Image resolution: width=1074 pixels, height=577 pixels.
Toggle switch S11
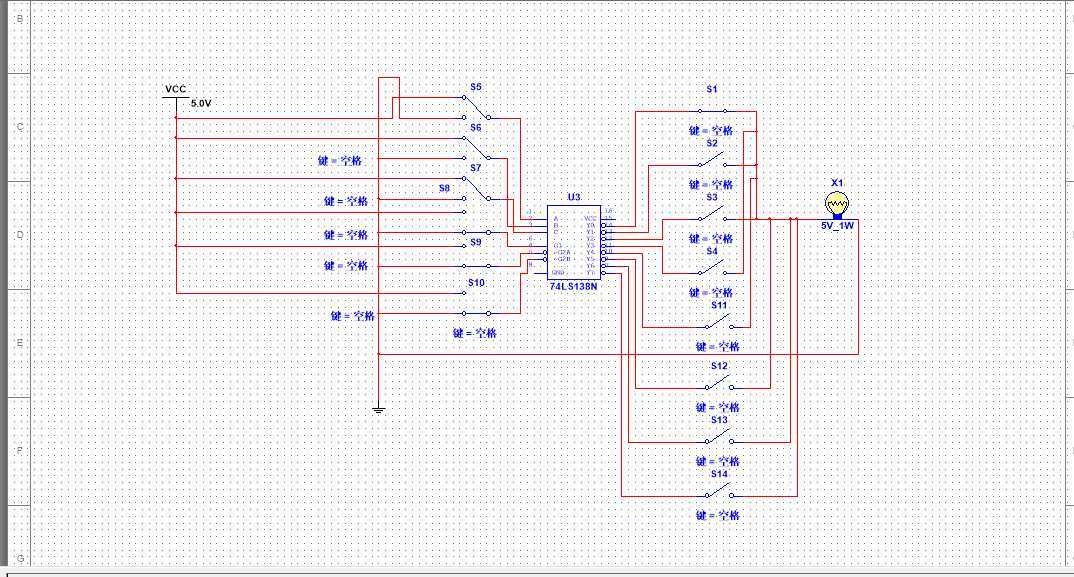[719, 323]
